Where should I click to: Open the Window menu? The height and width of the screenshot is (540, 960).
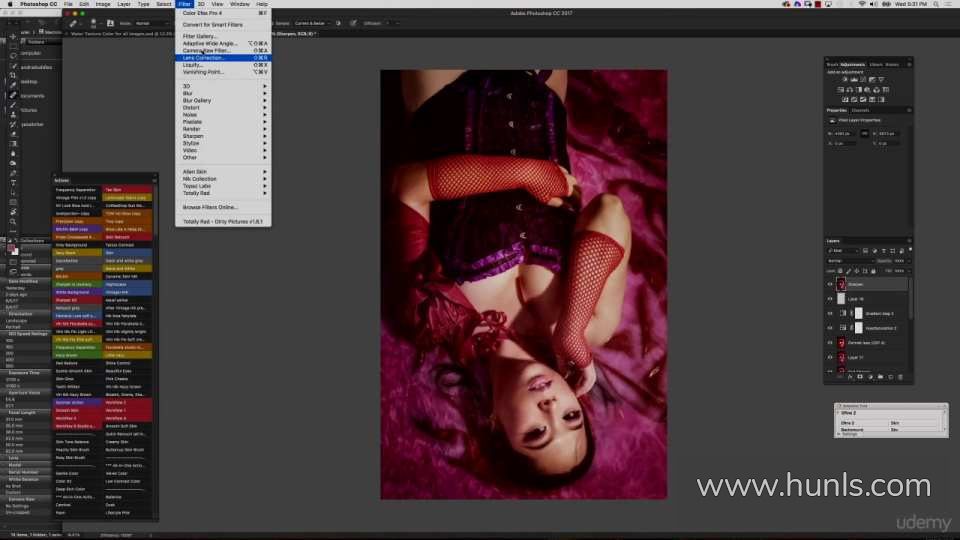coord(240,4)
